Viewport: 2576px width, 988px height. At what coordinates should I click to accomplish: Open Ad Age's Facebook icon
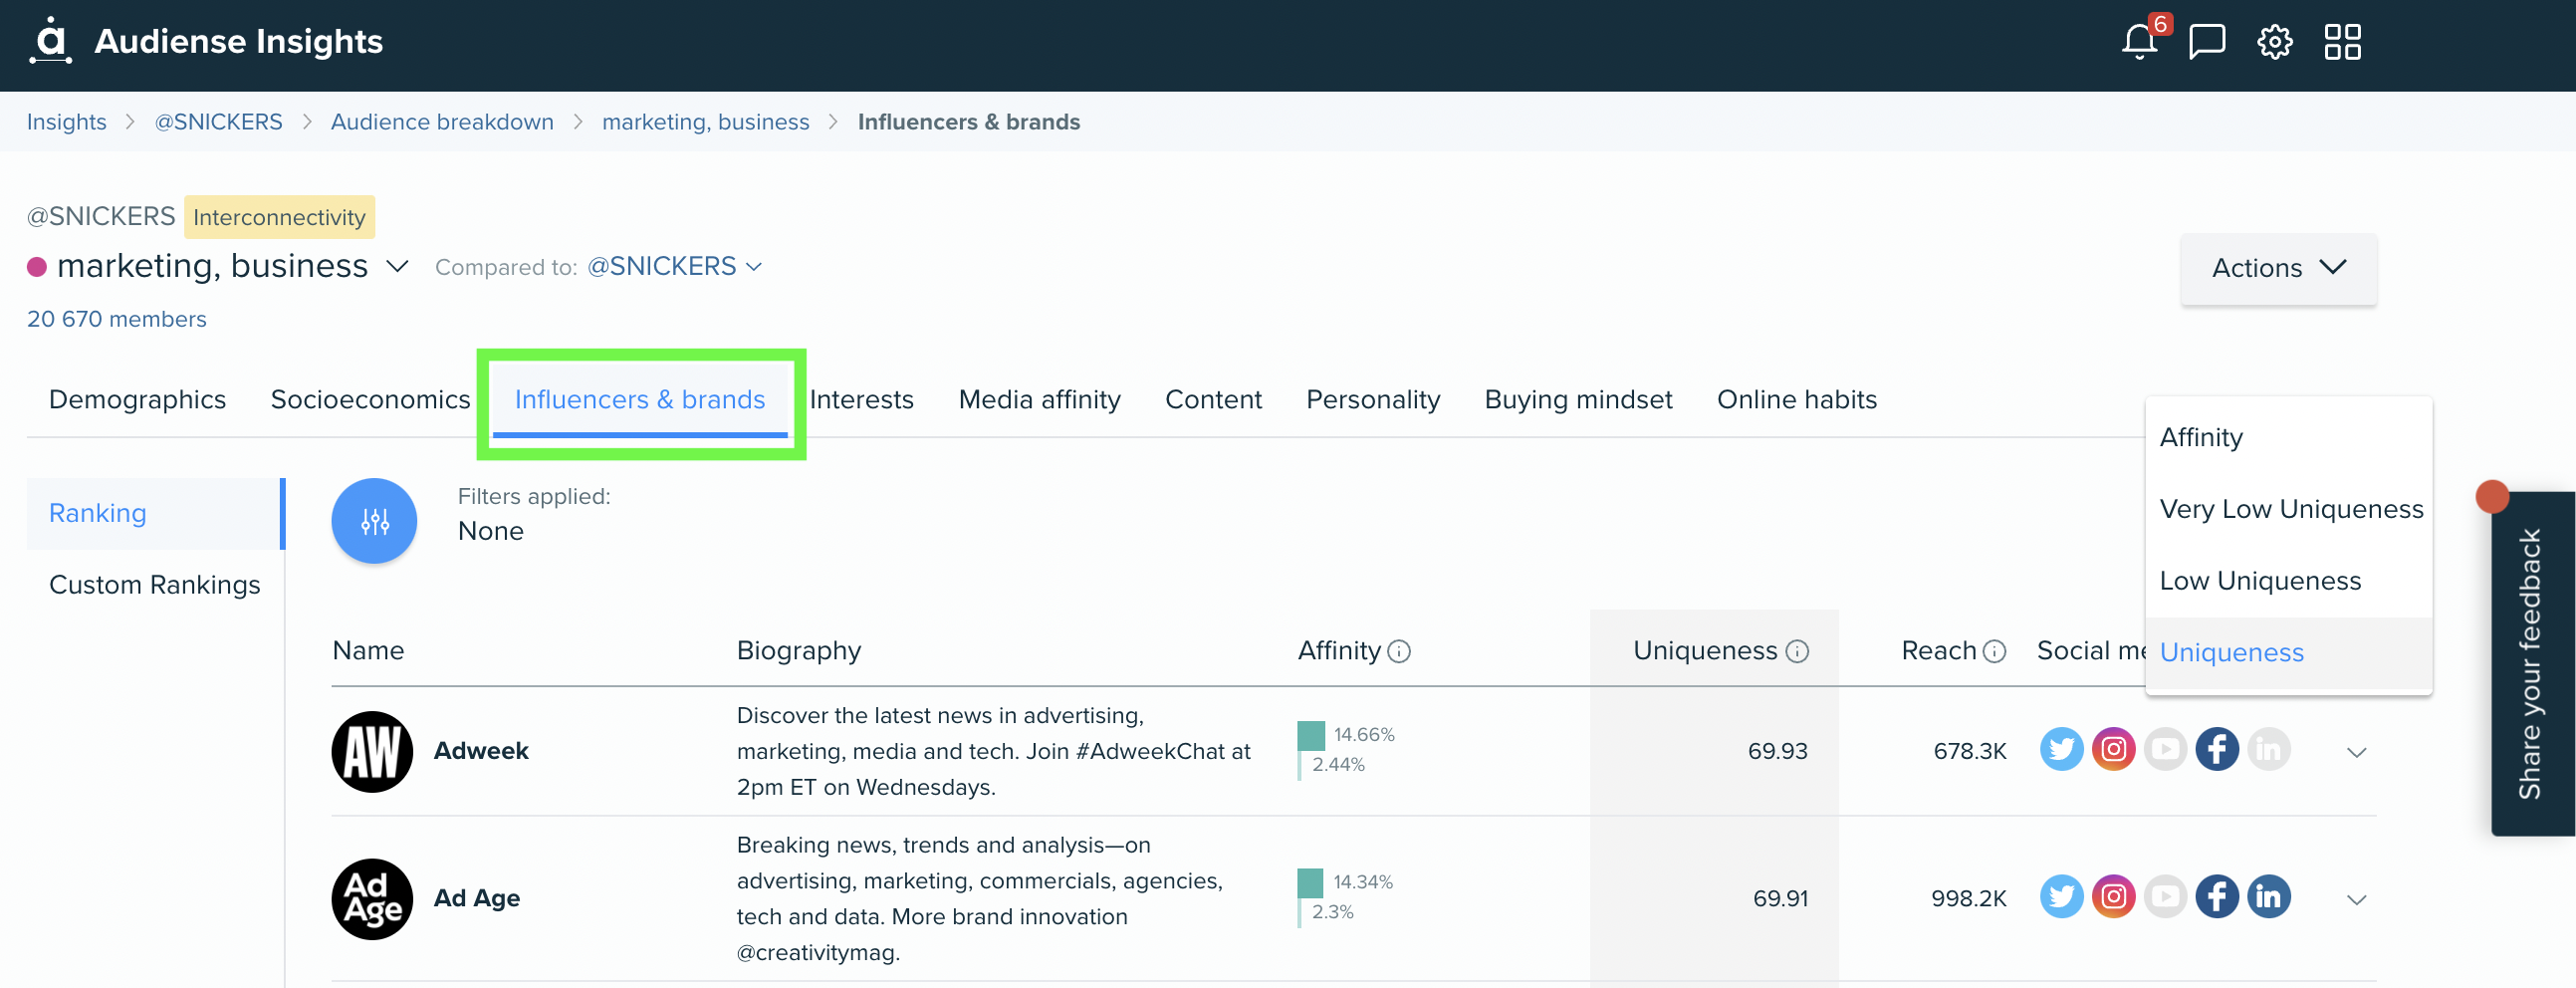(x=2217, y=897)
